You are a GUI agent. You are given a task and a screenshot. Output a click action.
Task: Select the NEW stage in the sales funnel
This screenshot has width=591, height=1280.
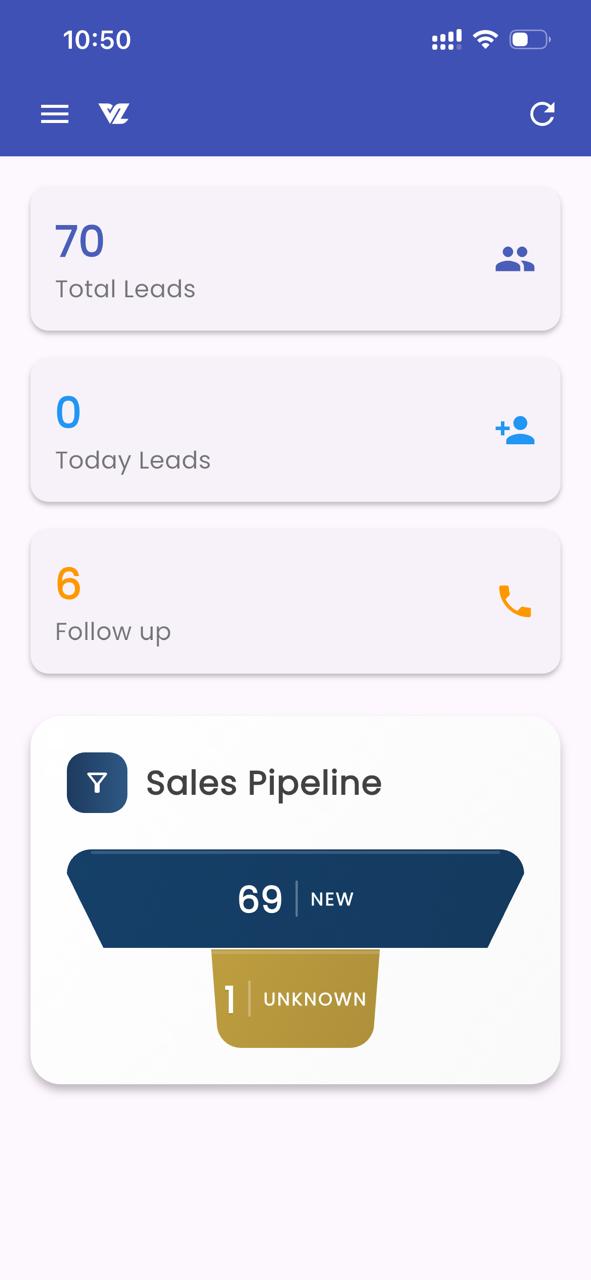(295, 898)
